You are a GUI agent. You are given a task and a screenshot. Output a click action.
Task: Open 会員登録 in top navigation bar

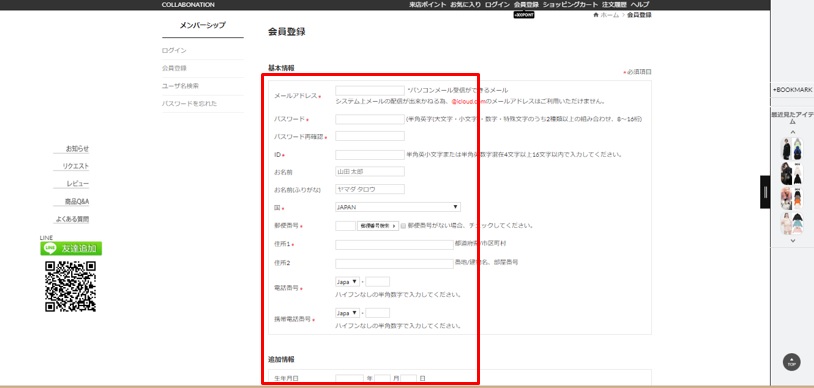coord(526,5)
